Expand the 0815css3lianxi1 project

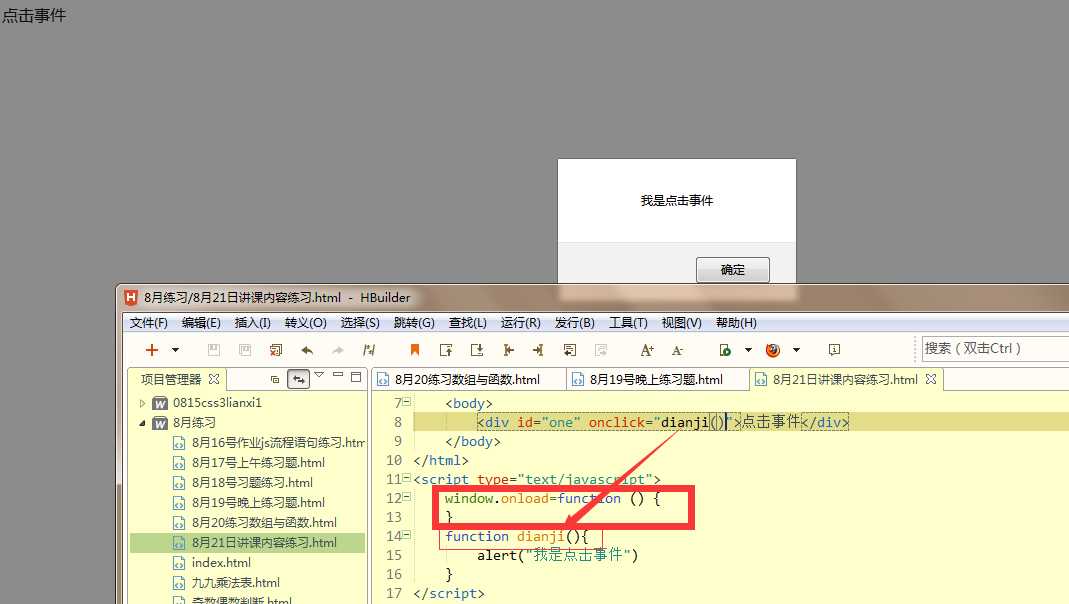pos(142,403)
